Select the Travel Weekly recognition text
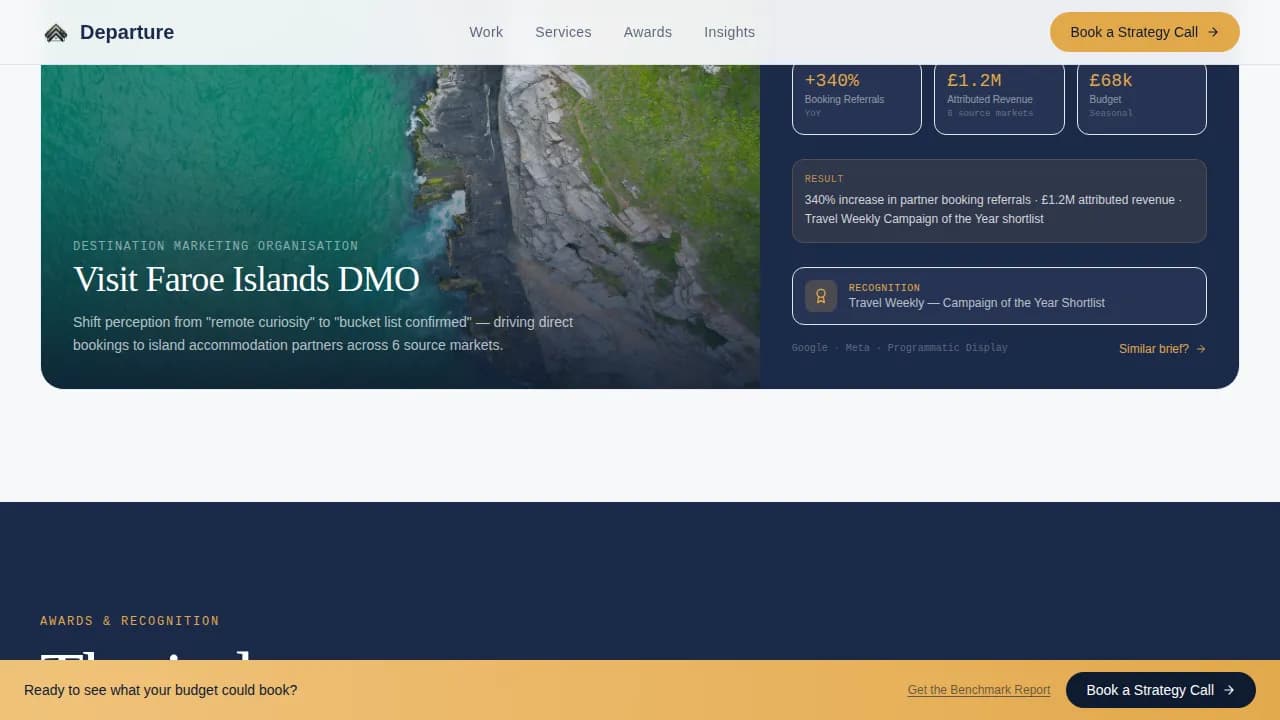This screenshot has width=1280, height=720. [977, 303]
